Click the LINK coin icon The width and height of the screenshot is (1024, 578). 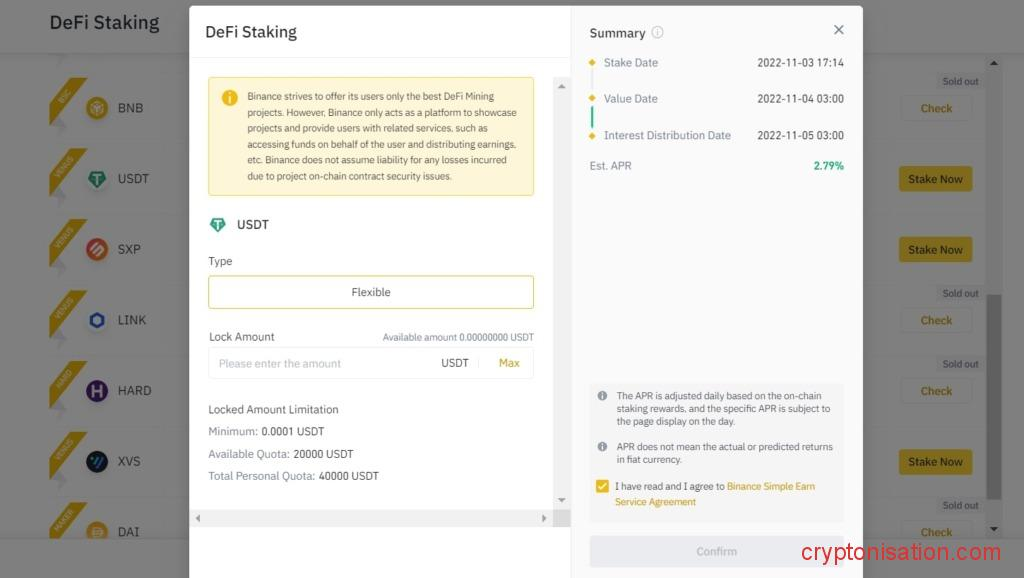[x=97, y=320]
